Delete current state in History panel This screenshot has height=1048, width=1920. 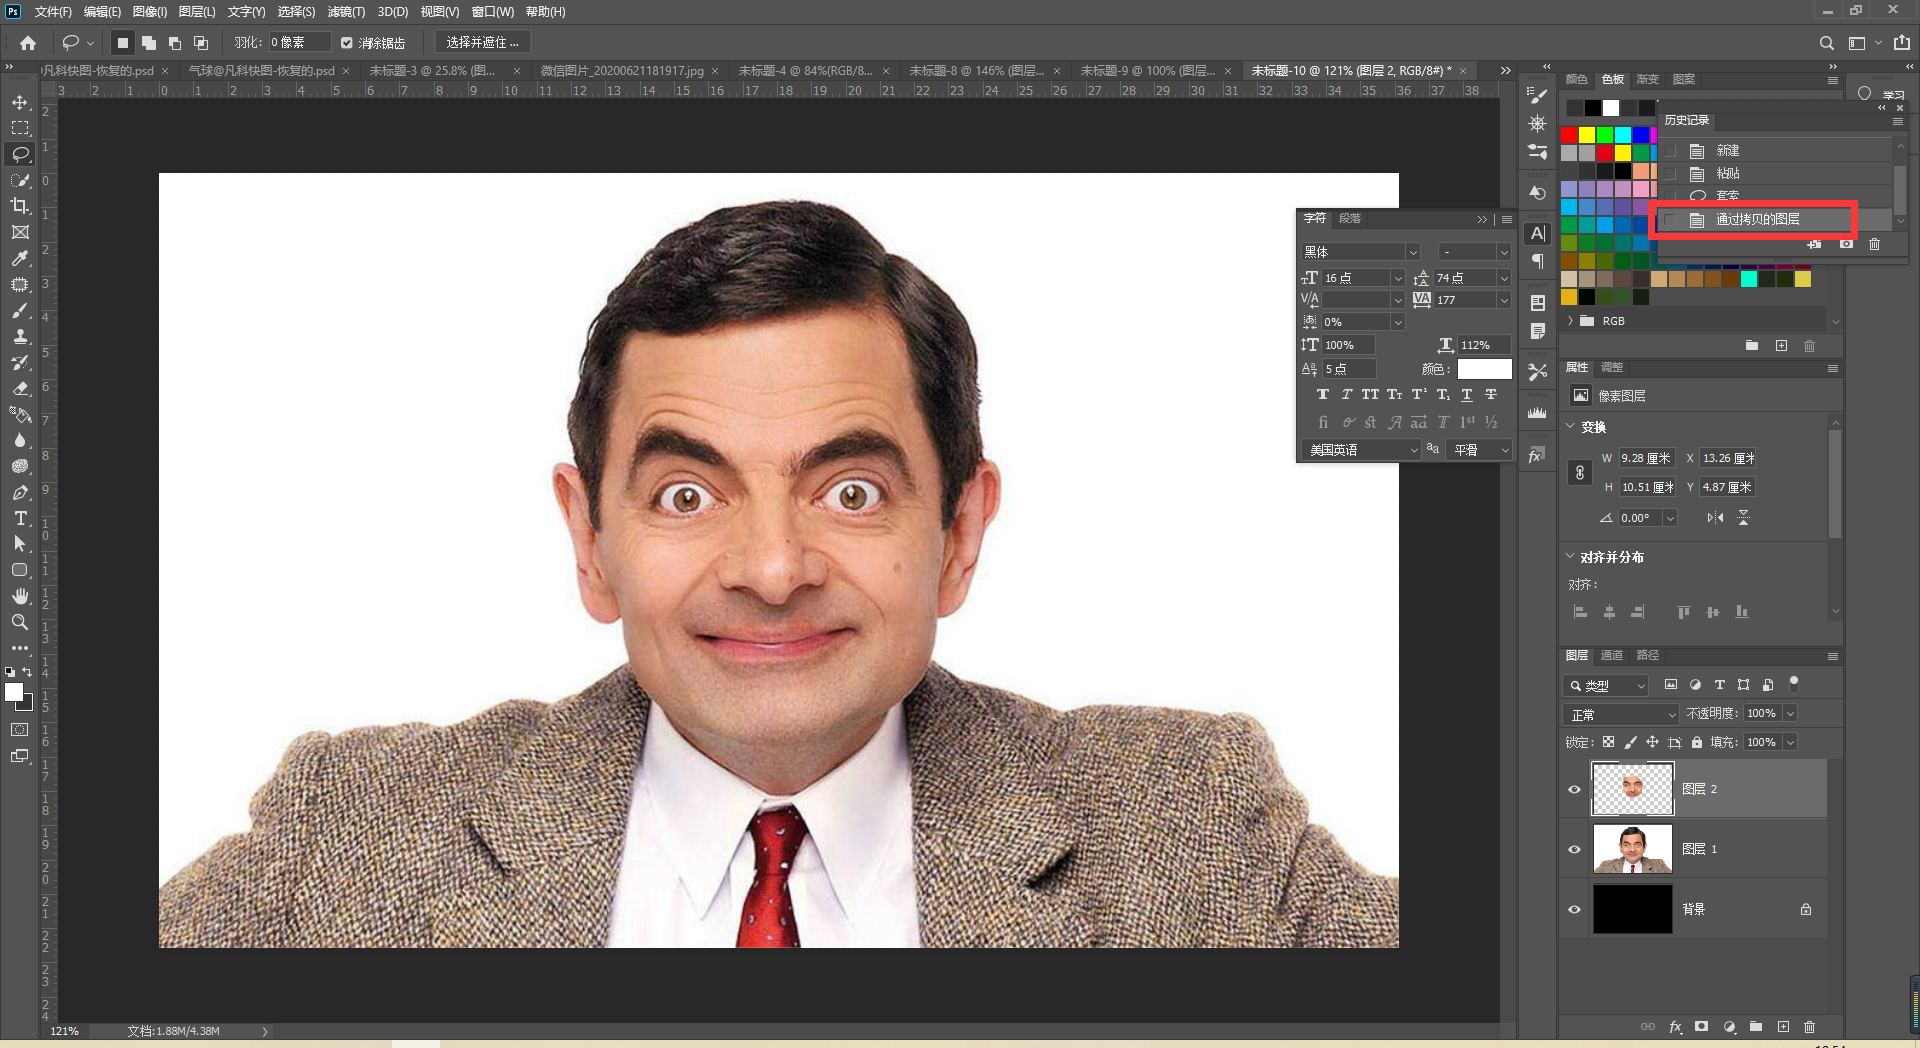pos(1875,244)
